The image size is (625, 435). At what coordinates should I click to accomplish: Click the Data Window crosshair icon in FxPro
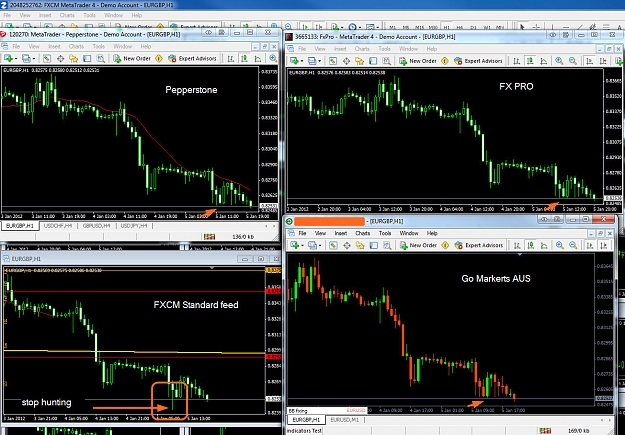pos(346,61)
